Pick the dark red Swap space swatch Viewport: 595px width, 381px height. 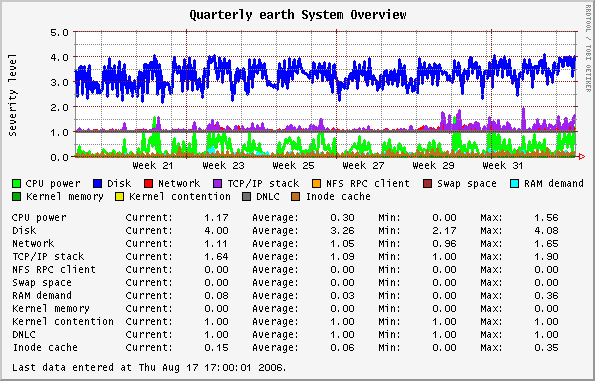[x=428, y=184]
